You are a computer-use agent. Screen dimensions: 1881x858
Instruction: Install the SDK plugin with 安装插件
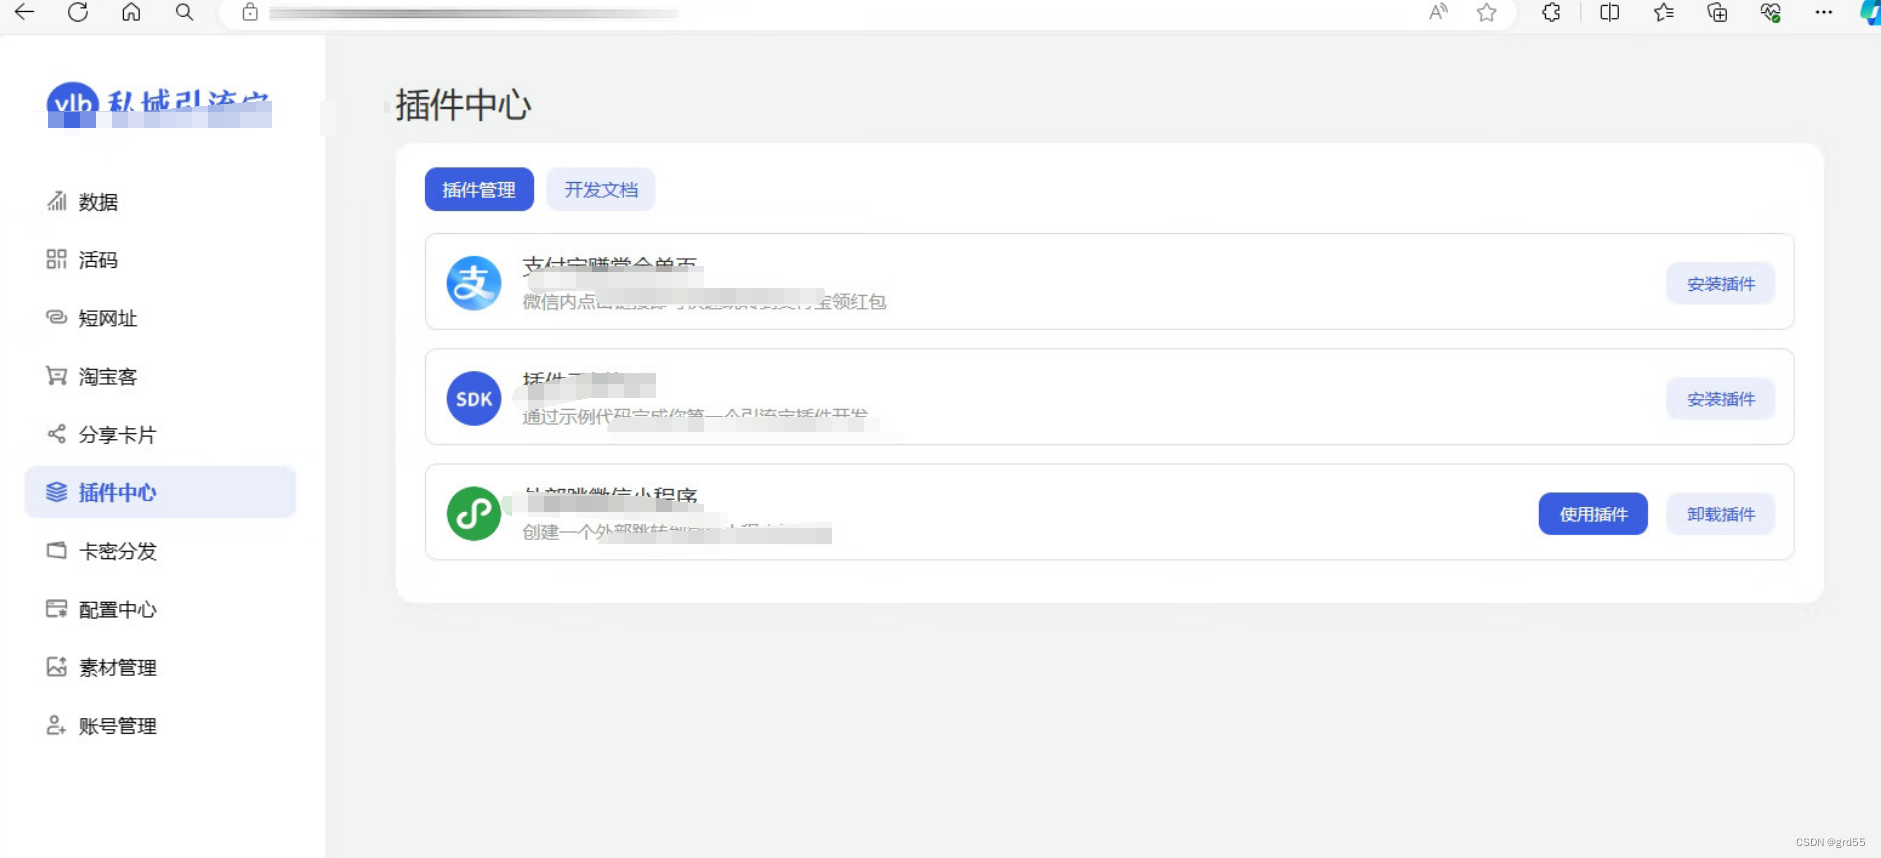click(1721, 398)
